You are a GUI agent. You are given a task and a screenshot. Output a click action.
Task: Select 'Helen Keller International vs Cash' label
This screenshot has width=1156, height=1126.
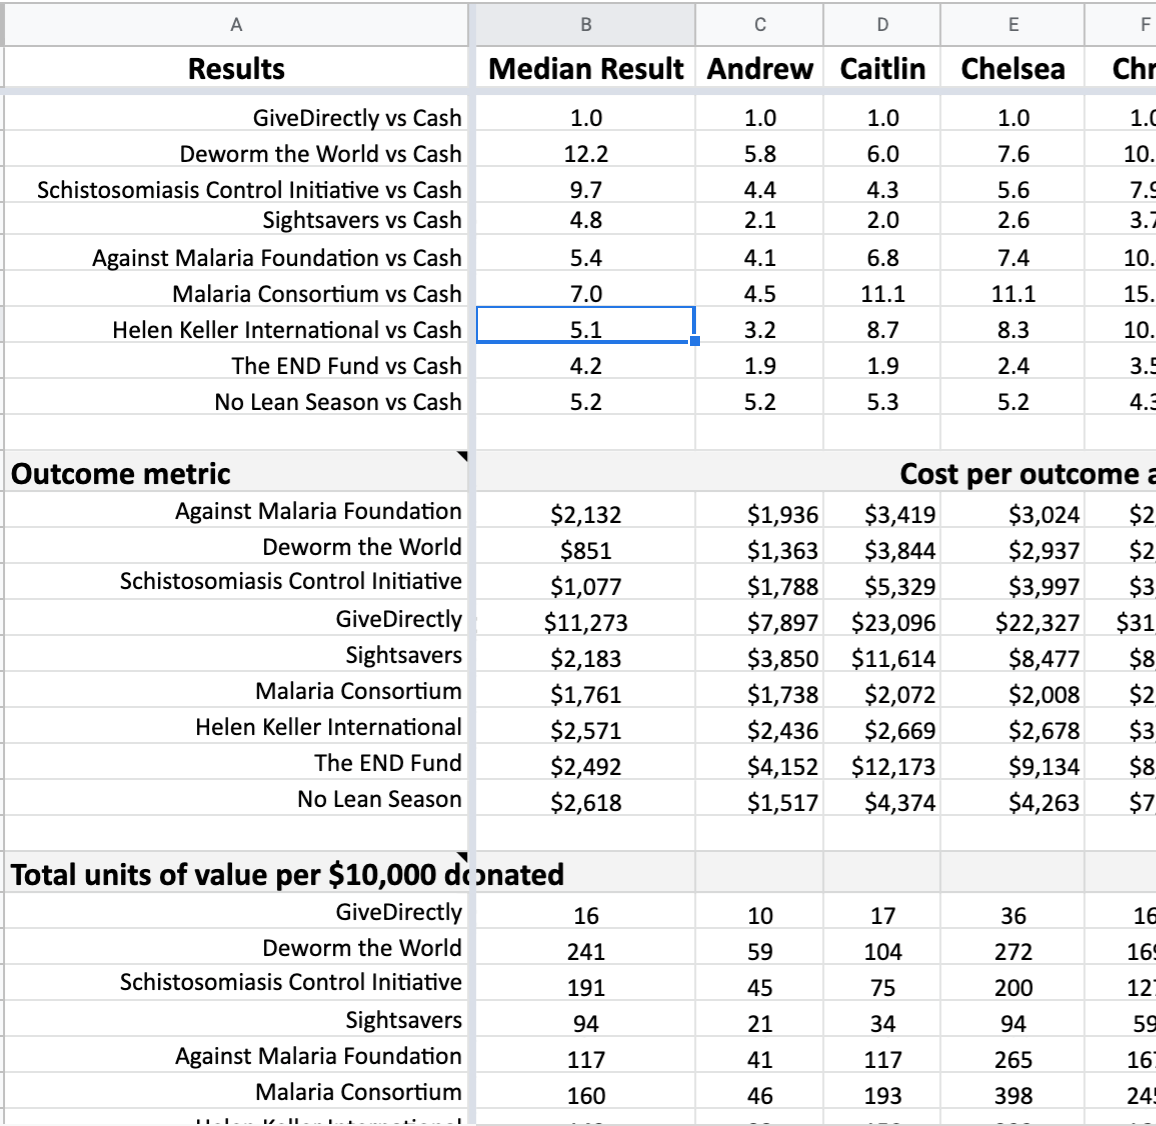pos(287,330)
